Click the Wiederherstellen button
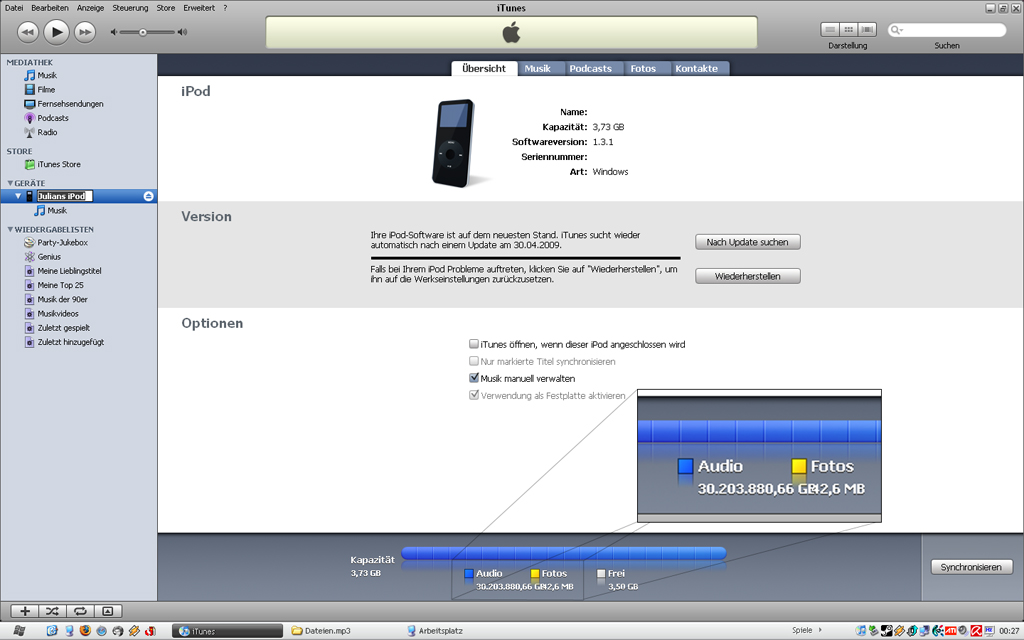 [x=748, y=276]
